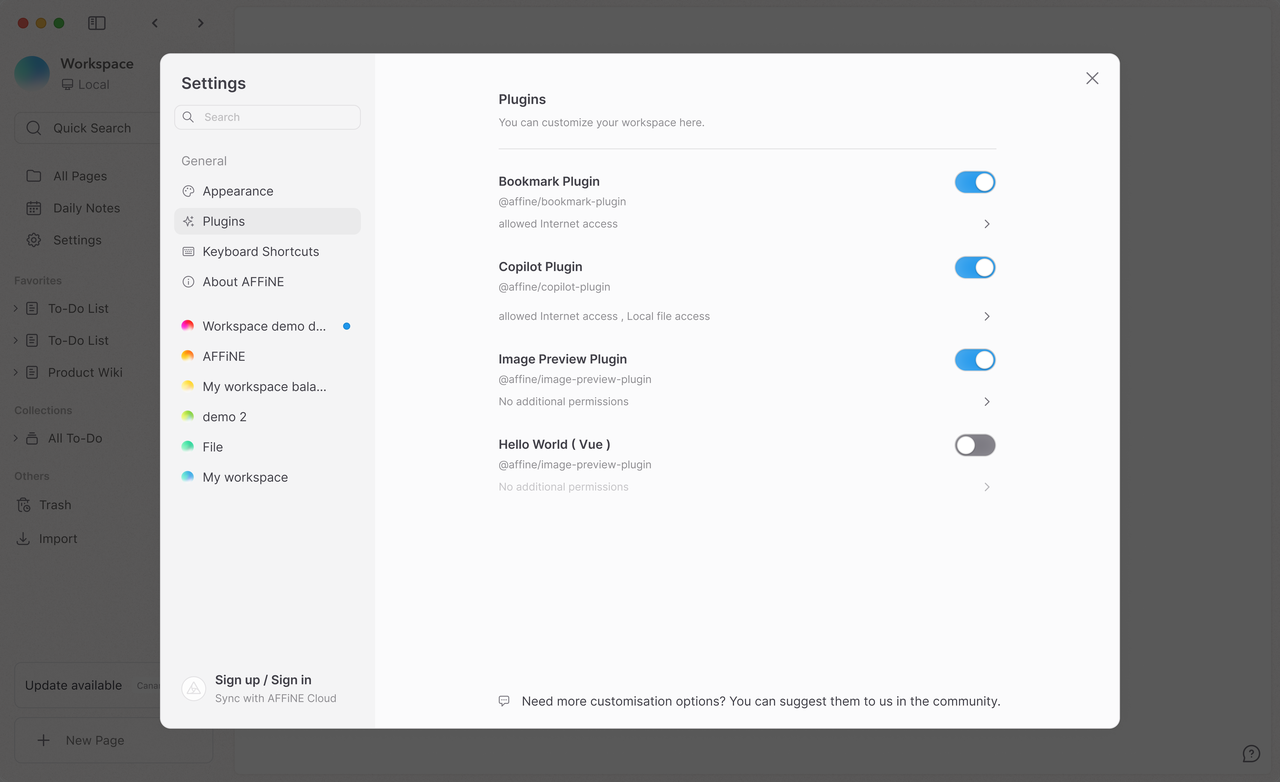Open the Workspace avatar in sidebar

32,73
